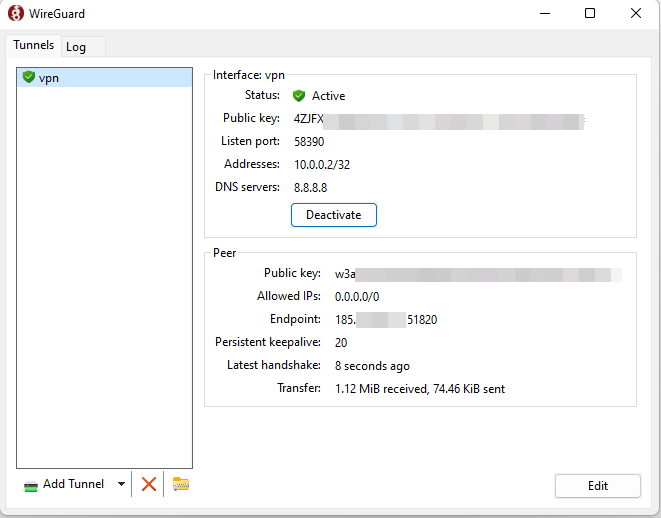Click the WireGuard logo in title bar
Viewport: 661px width, 518px height.
click(16, 14)
